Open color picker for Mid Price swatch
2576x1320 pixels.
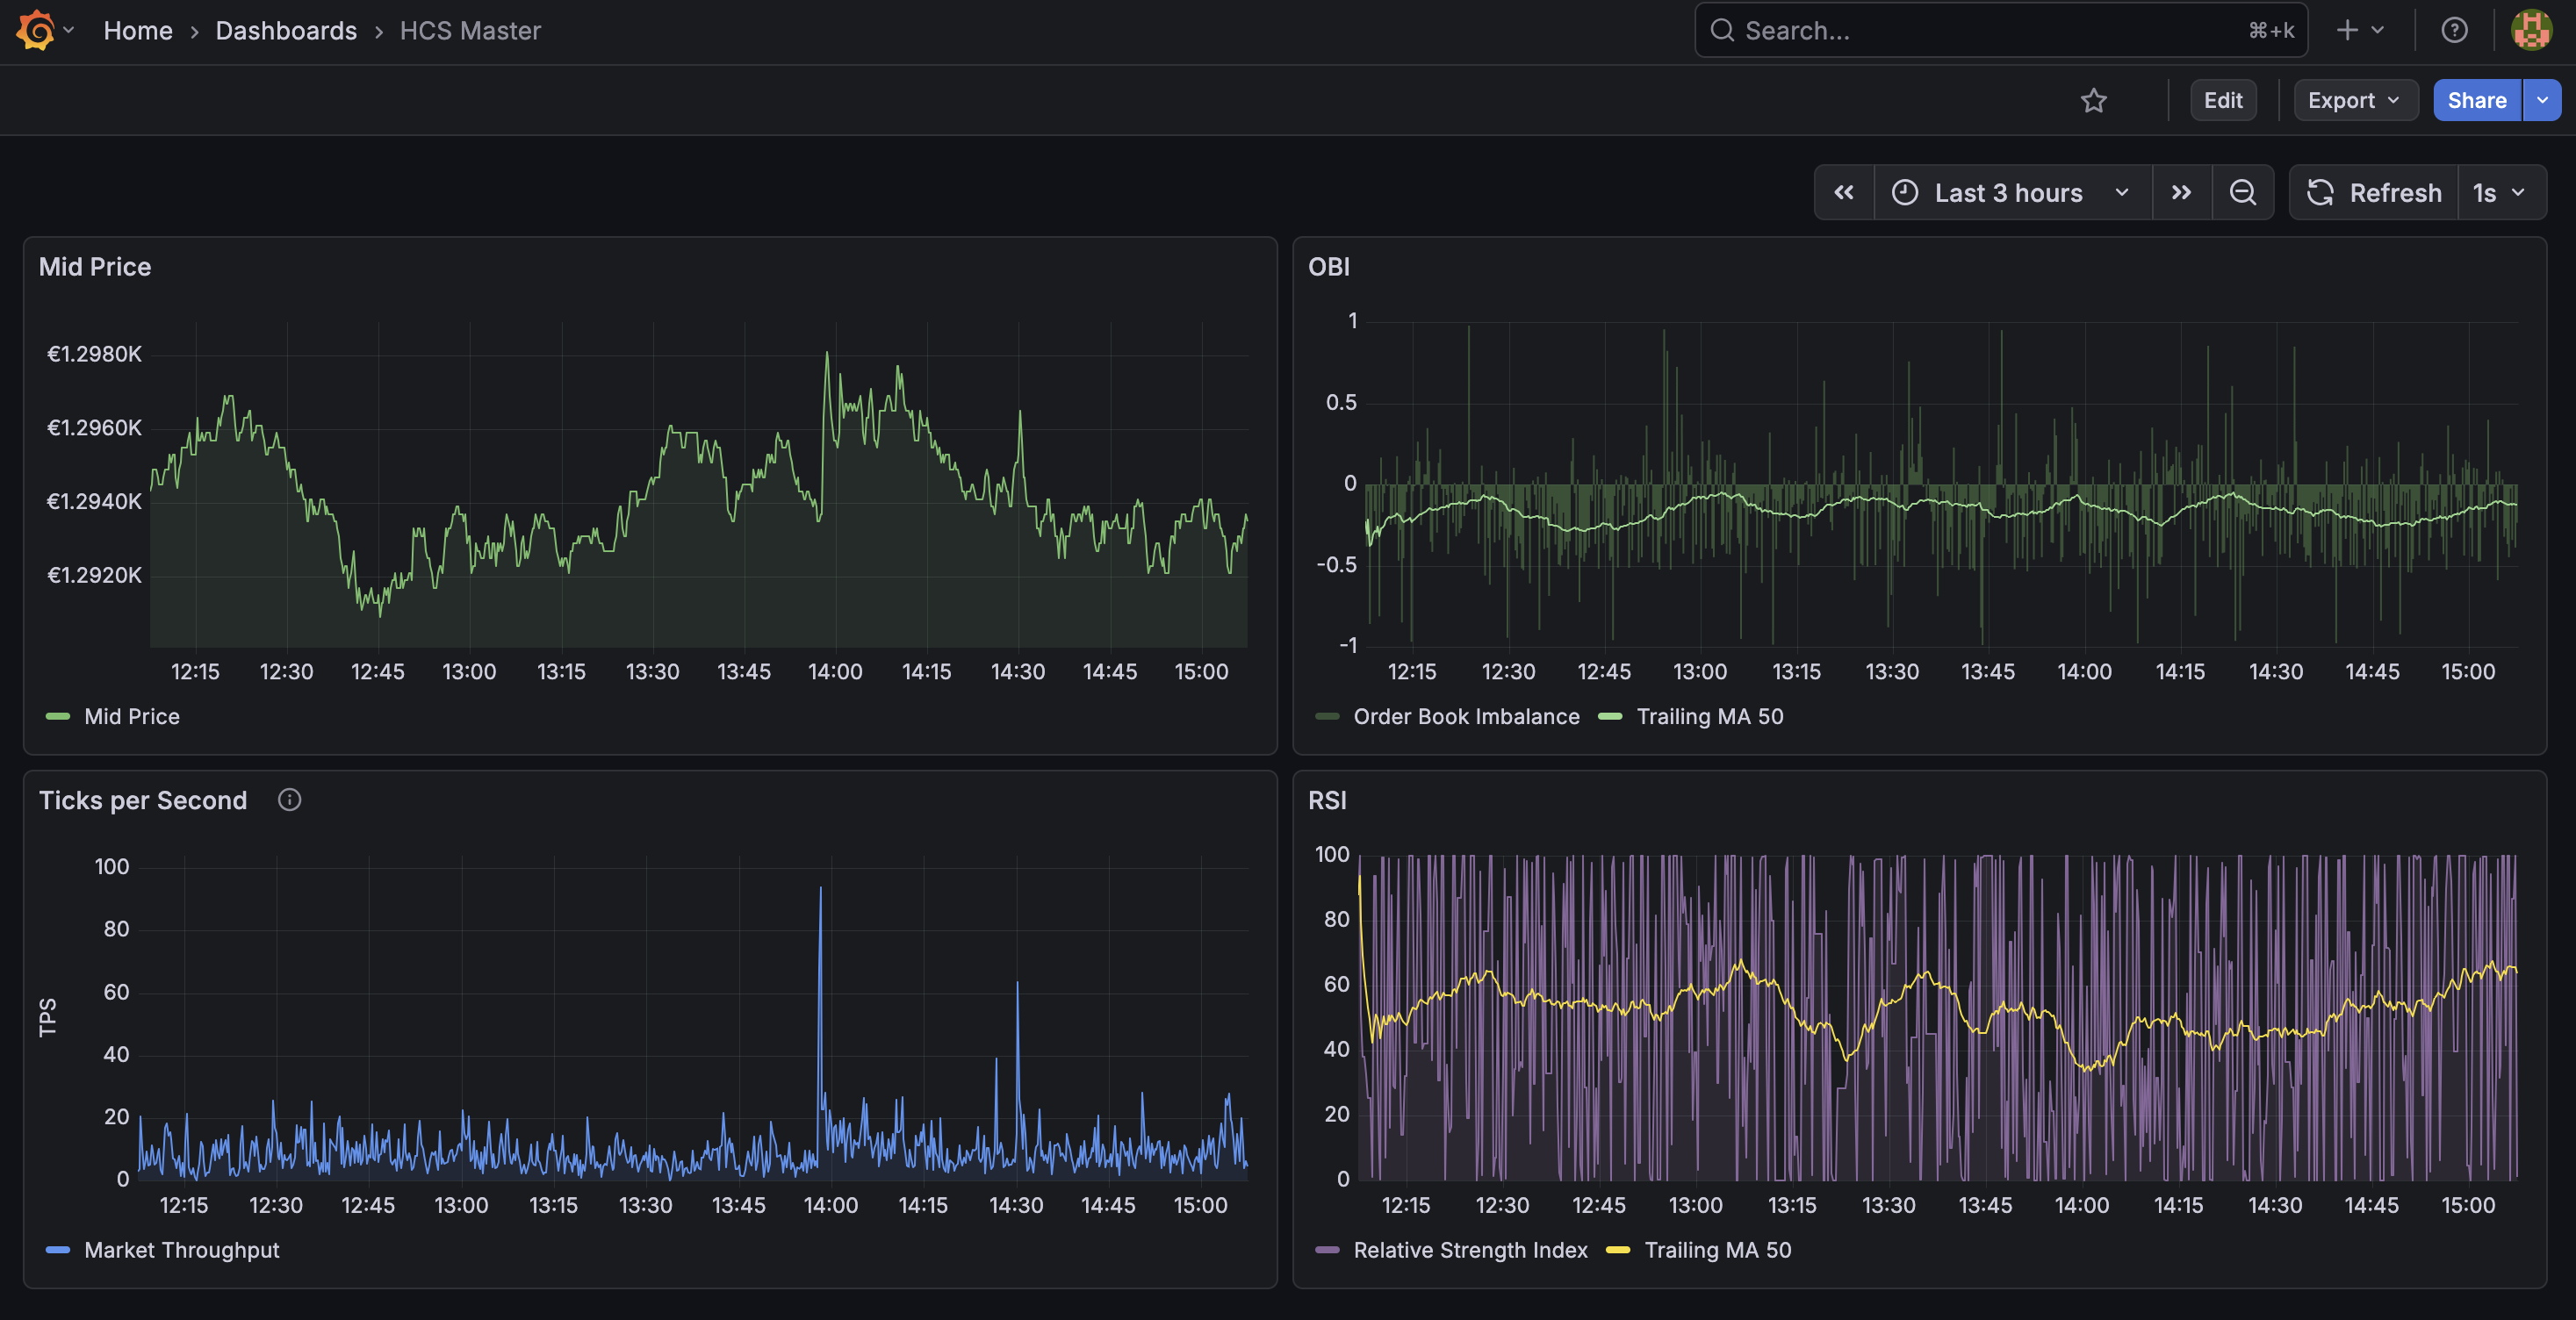point(58,716)
